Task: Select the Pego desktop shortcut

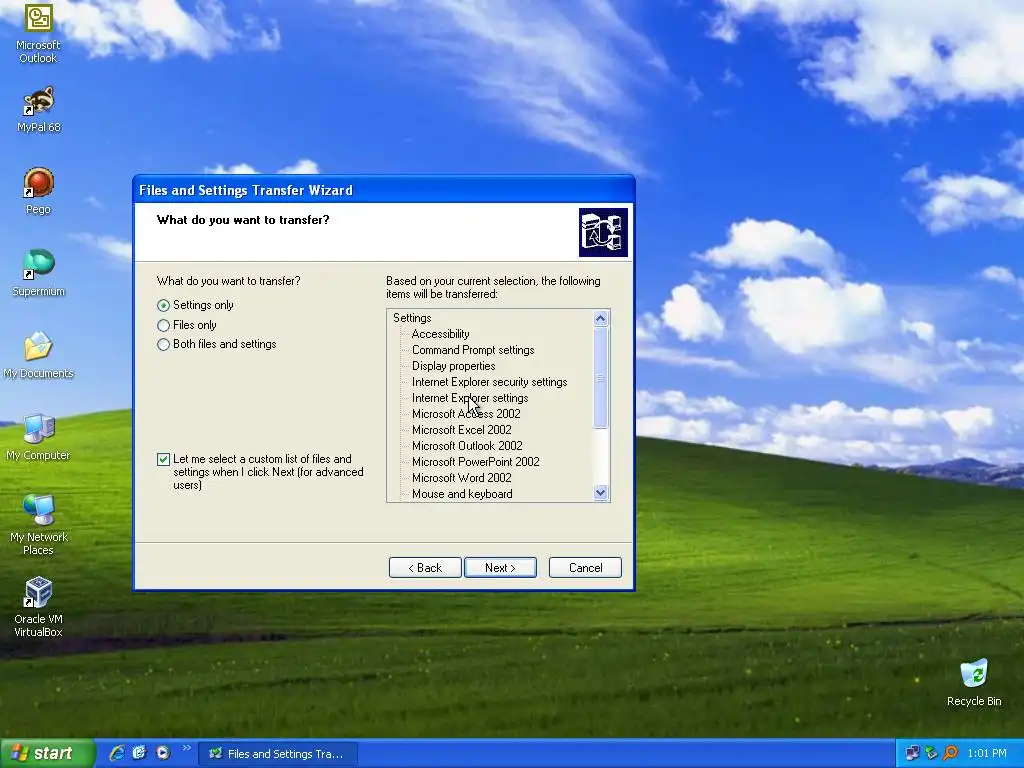Action: click(x=38, y=191)
